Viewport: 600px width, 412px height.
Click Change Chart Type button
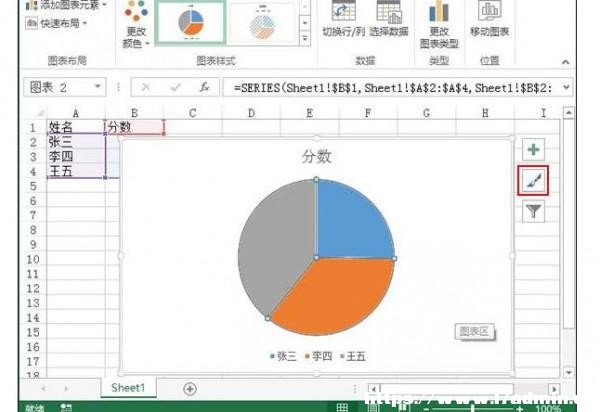439,25
